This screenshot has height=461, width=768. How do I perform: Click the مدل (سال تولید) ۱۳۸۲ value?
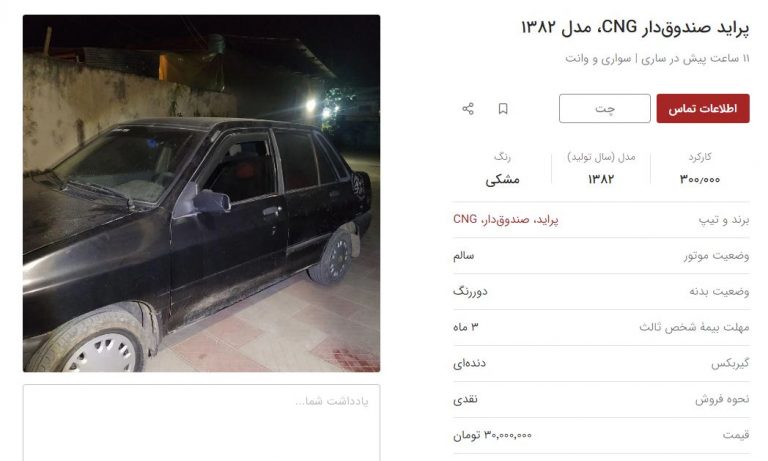pos(601,179)
